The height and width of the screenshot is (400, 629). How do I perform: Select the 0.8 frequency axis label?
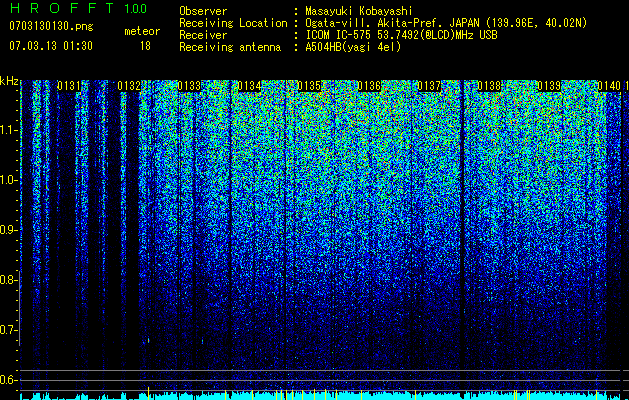tap(8, 280)
